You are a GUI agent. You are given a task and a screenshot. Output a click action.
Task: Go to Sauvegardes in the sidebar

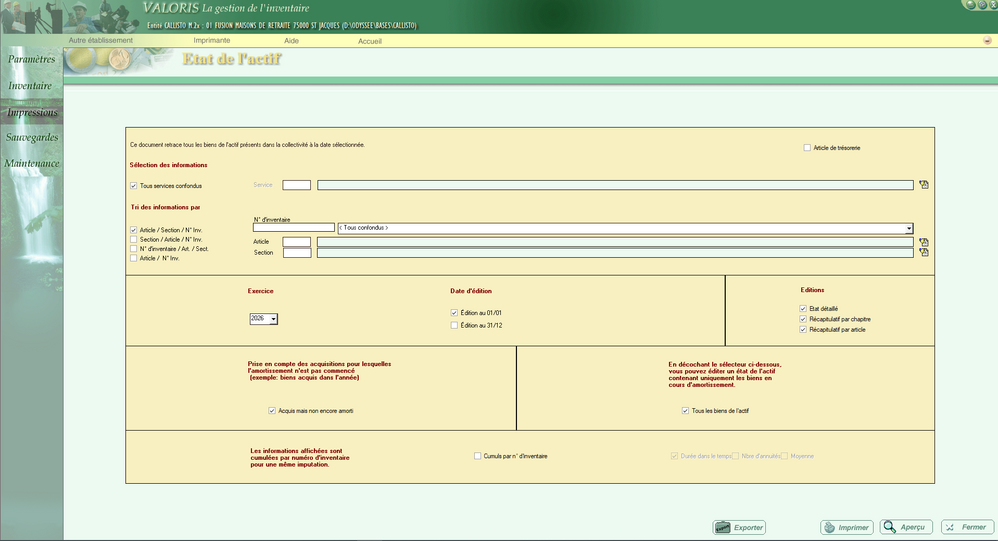[32, 137]
